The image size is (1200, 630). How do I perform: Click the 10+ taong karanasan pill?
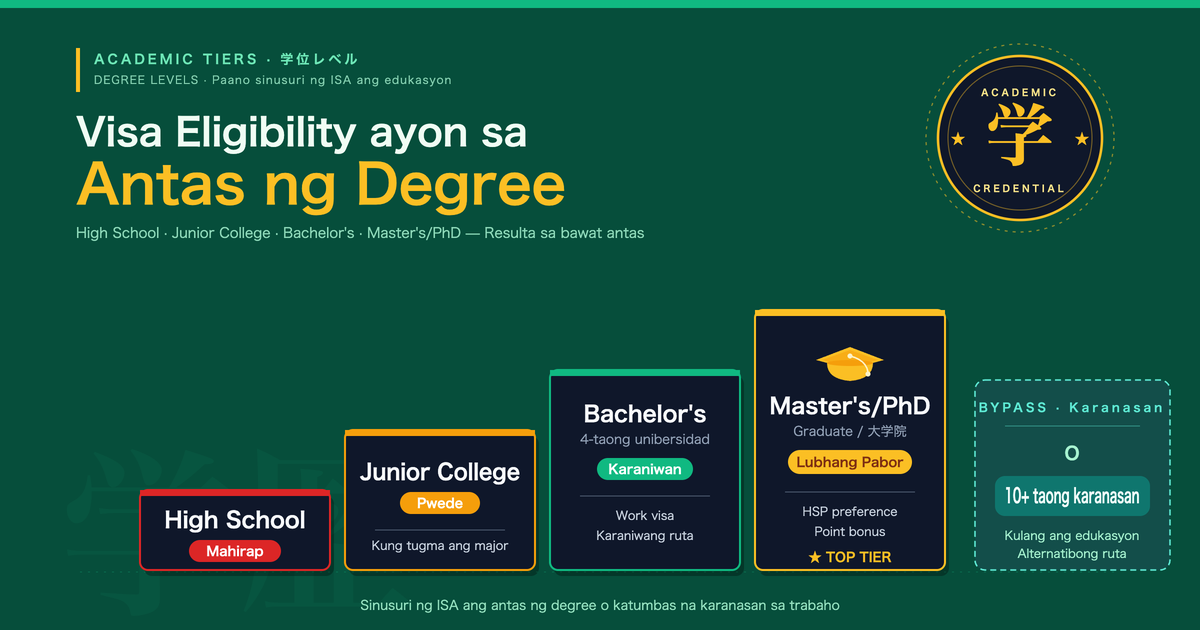coord(1072,496)
